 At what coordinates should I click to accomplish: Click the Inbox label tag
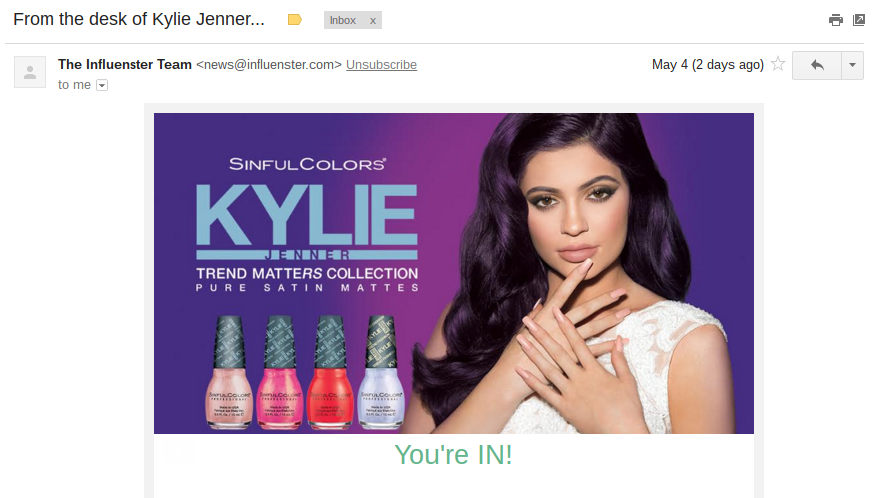click(343, 21)
